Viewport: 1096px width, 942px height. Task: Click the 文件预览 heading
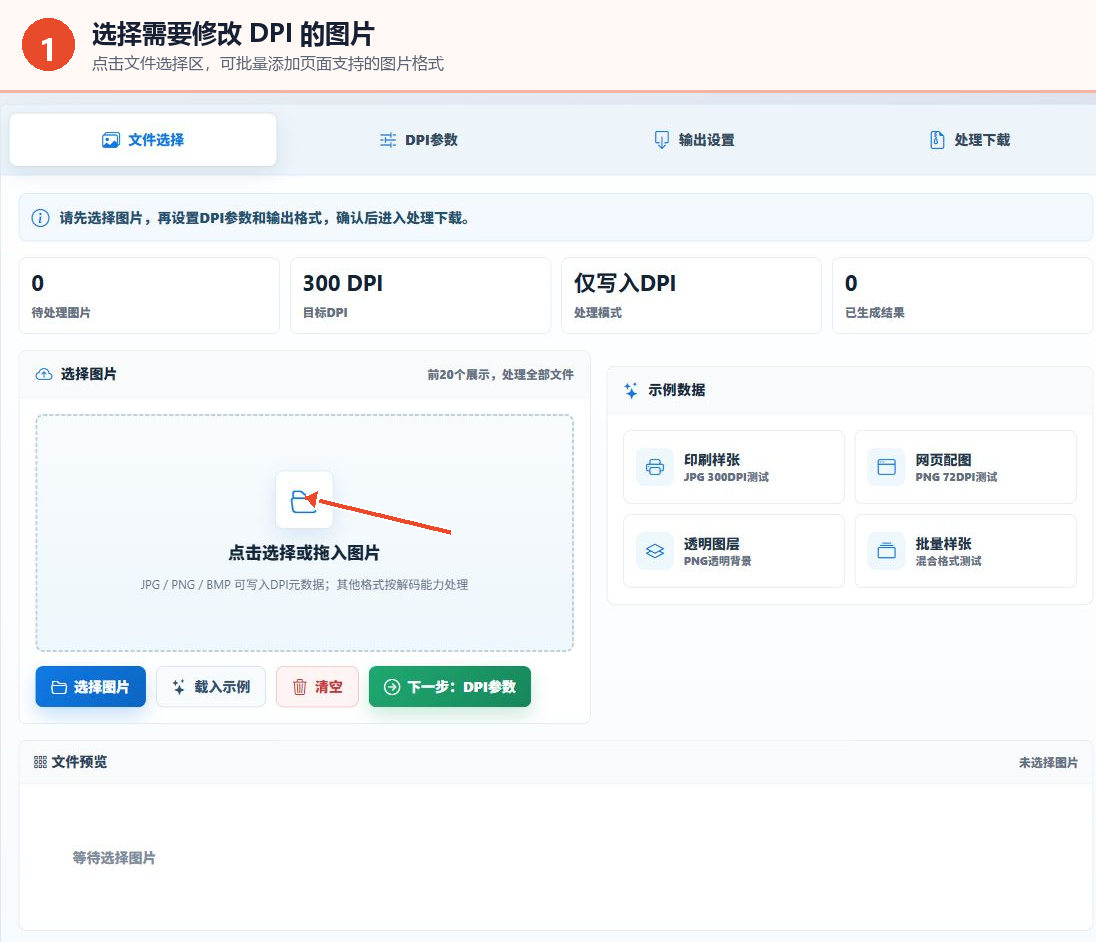click(x=79, y=762)
